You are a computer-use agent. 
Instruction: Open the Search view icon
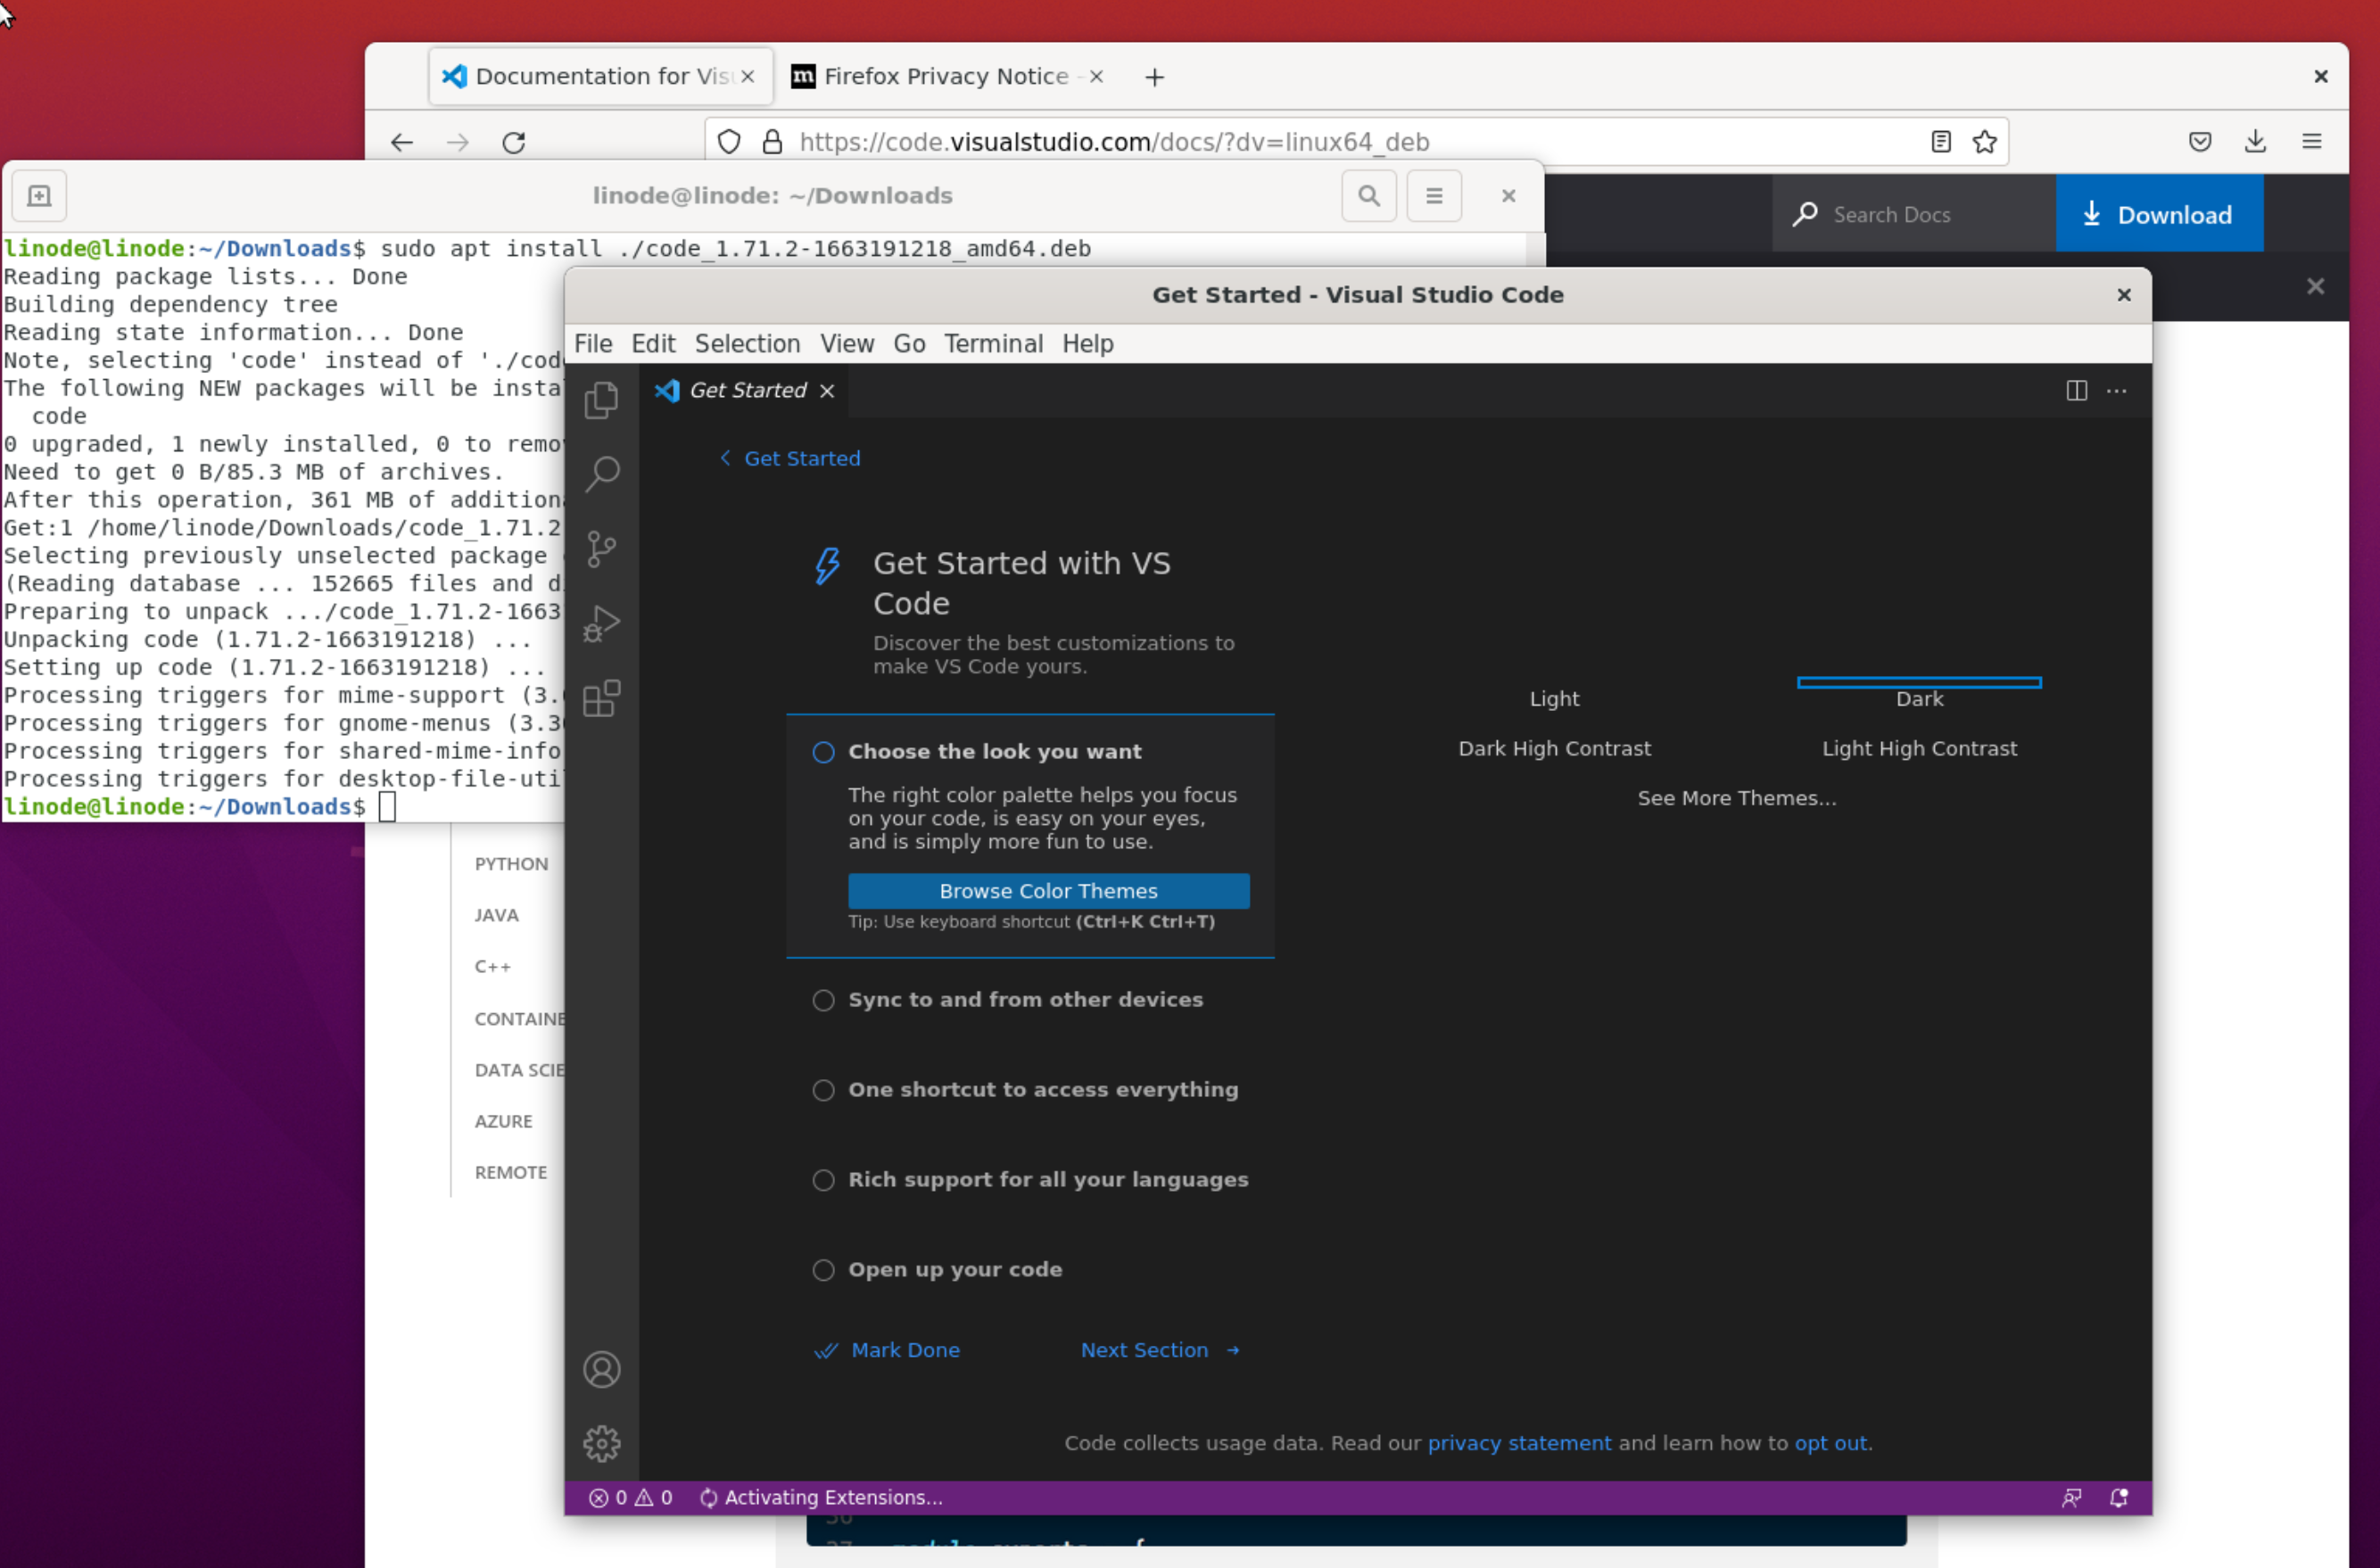tap(601, 474)
